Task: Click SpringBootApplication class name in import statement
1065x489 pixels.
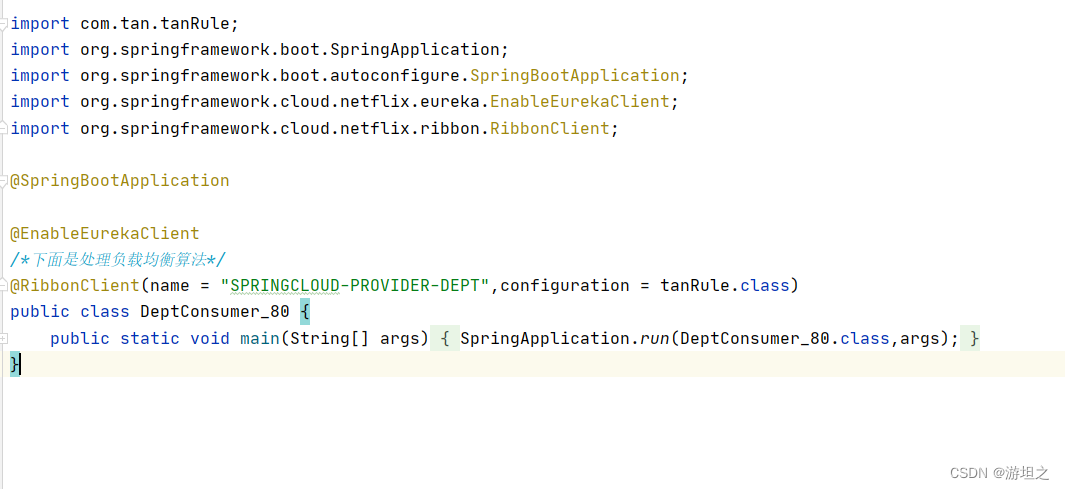Action: (x=574, y=76)
